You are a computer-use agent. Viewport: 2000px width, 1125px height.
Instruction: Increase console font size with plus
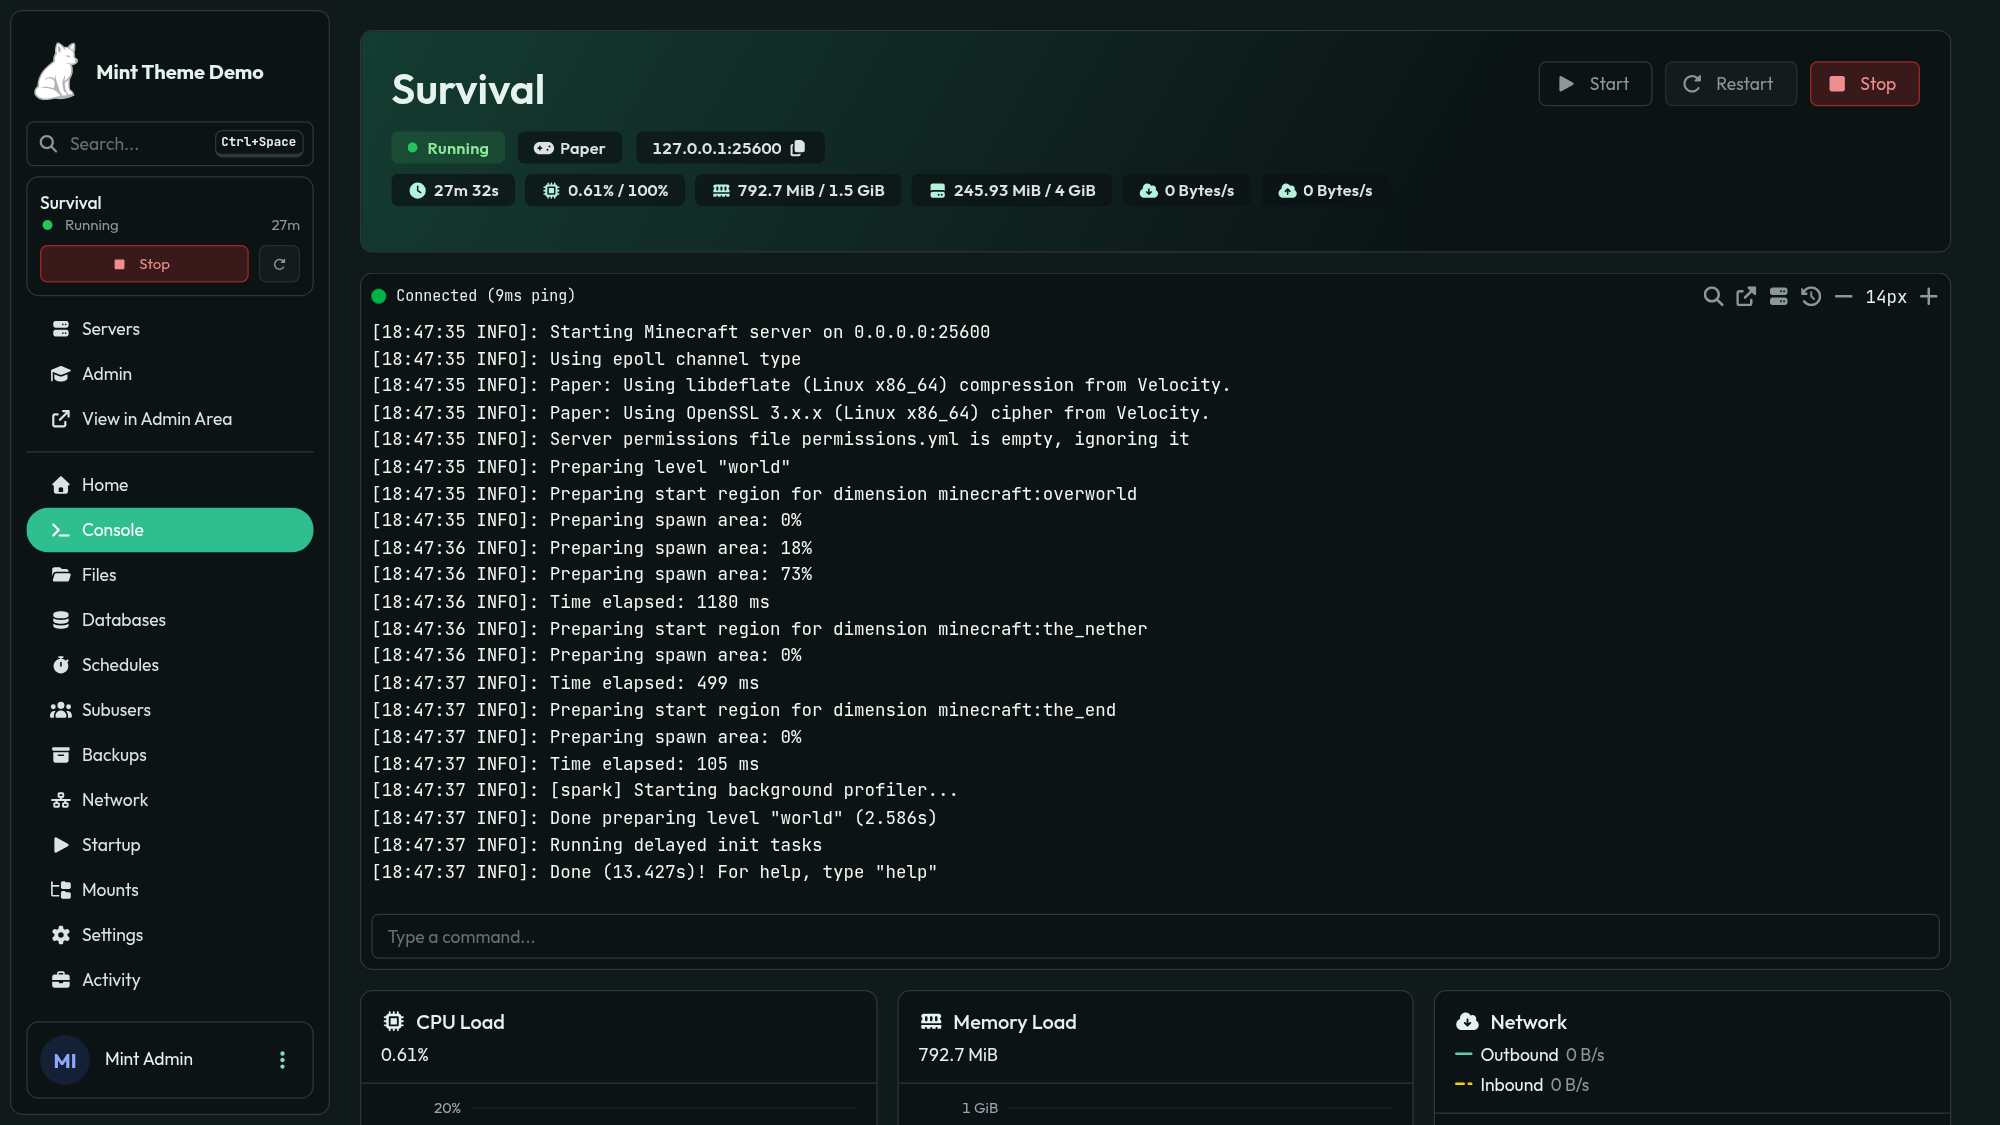(1929, 296)
